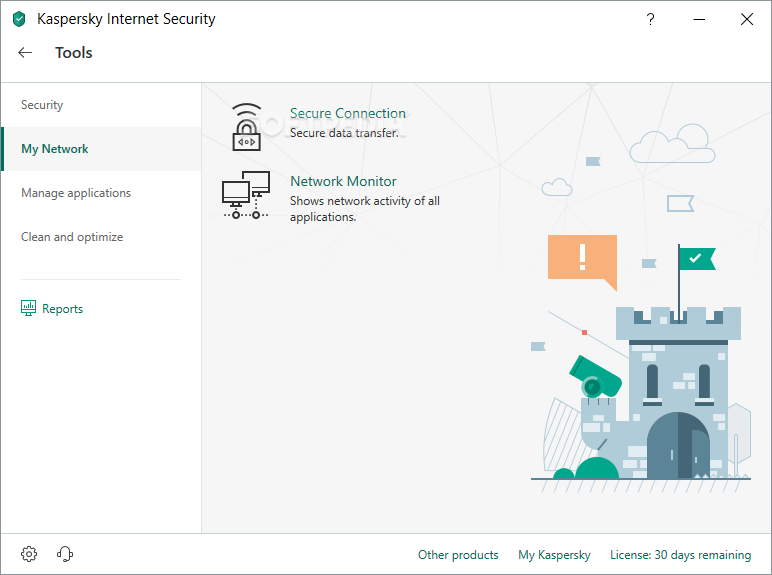Click the Kaspersky shield logo in title bar
This screenshot has height=575, width=772.
click(x=19, y=19)
